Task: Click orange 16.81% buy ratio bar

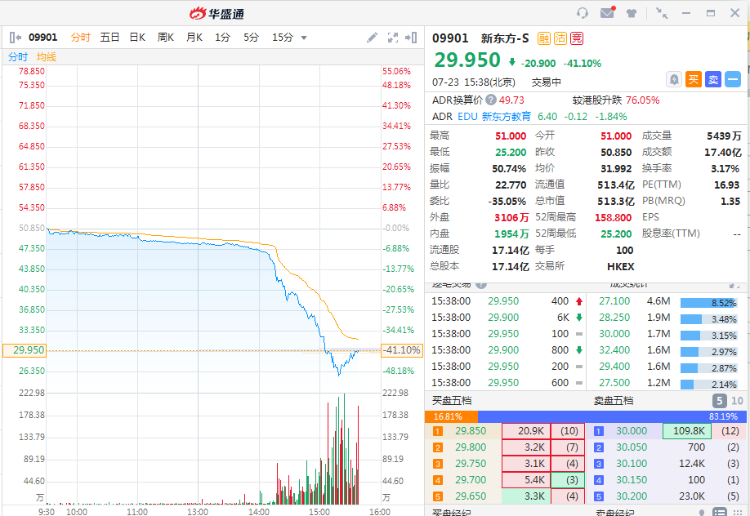Action: coord(451,417)
